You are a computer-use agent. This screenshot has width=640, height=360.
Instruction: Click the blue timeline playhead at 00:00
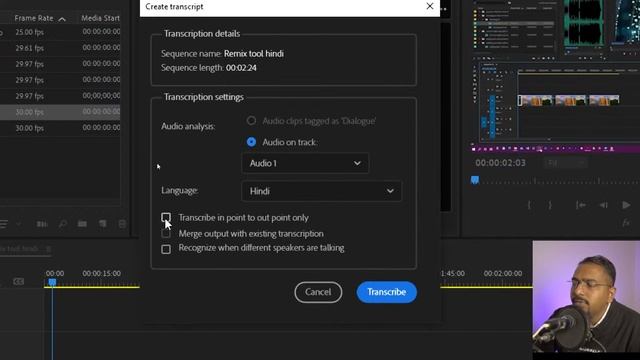tap(52, 282)
